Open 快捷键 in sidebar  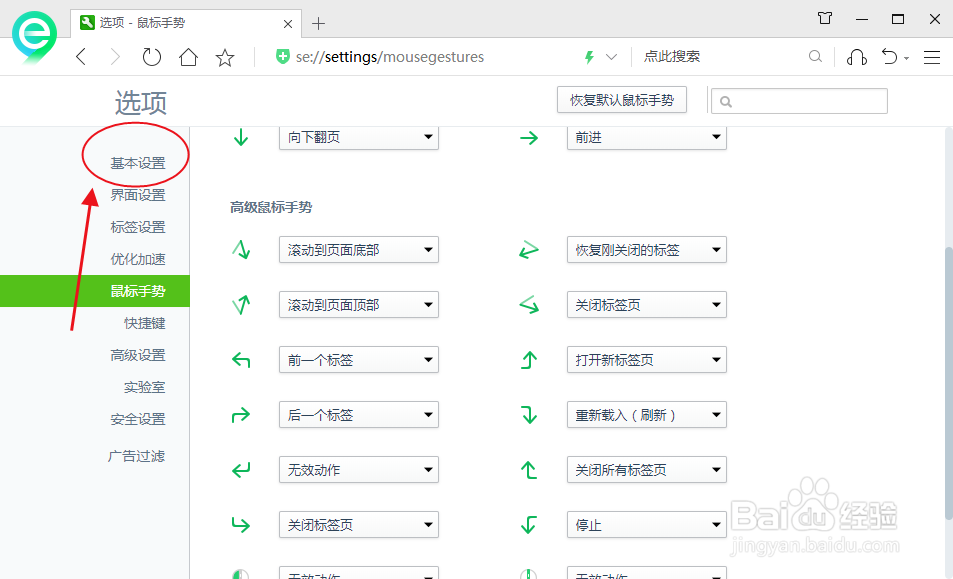pyautogui.click(x=145, y=323)
